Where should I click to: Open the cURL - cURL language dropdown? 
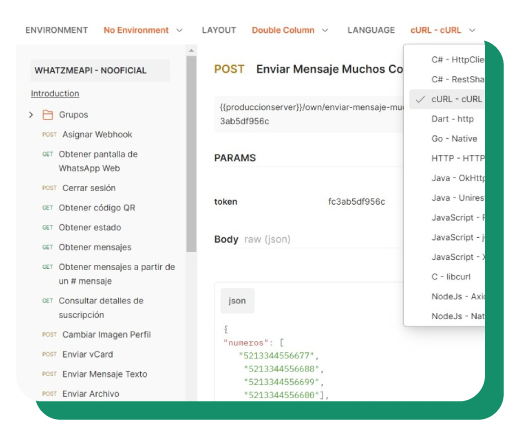443,30
